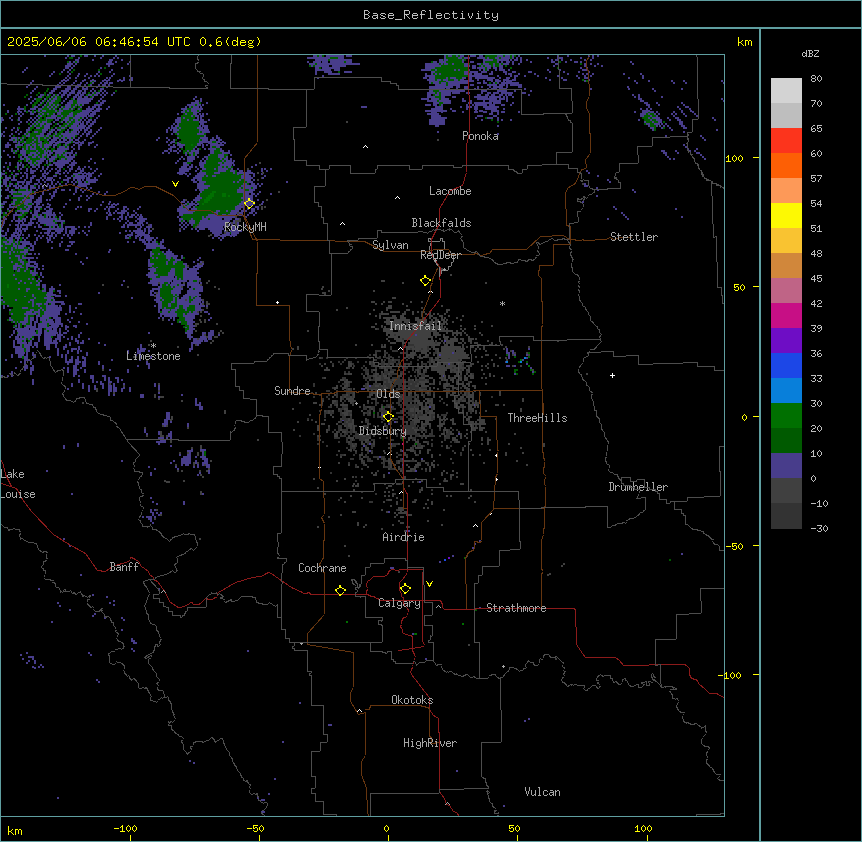
Task: Select the Olds label
Action: click(x=388, y=394)
